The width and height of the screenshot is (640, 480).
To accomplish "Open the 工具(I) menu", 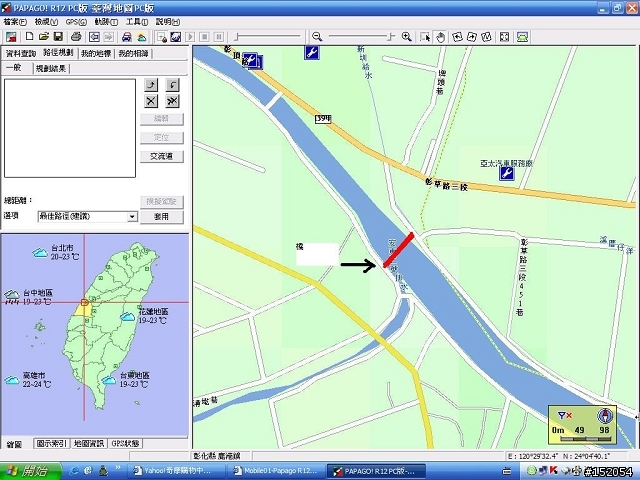I will pyautogui.click(x=137, y=22).
